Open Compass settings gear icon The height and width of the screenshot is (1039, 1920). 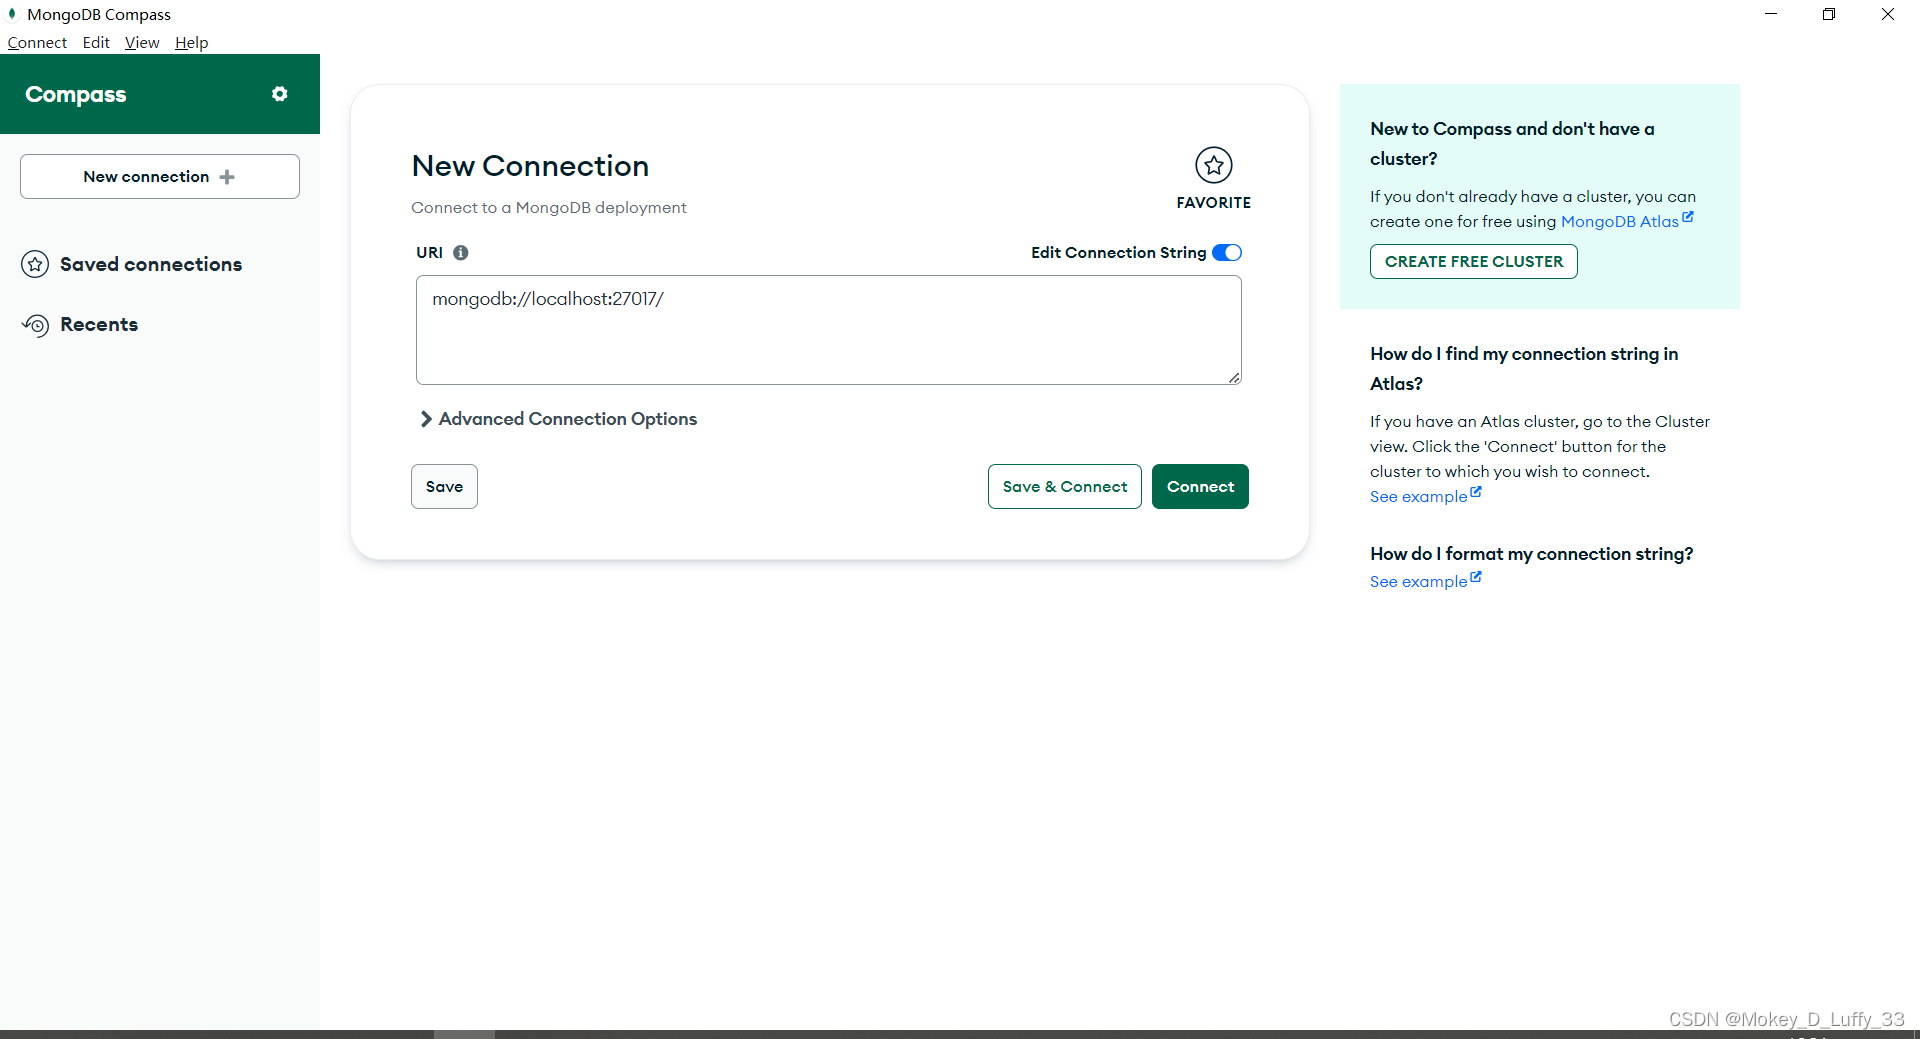pos(280,94)
